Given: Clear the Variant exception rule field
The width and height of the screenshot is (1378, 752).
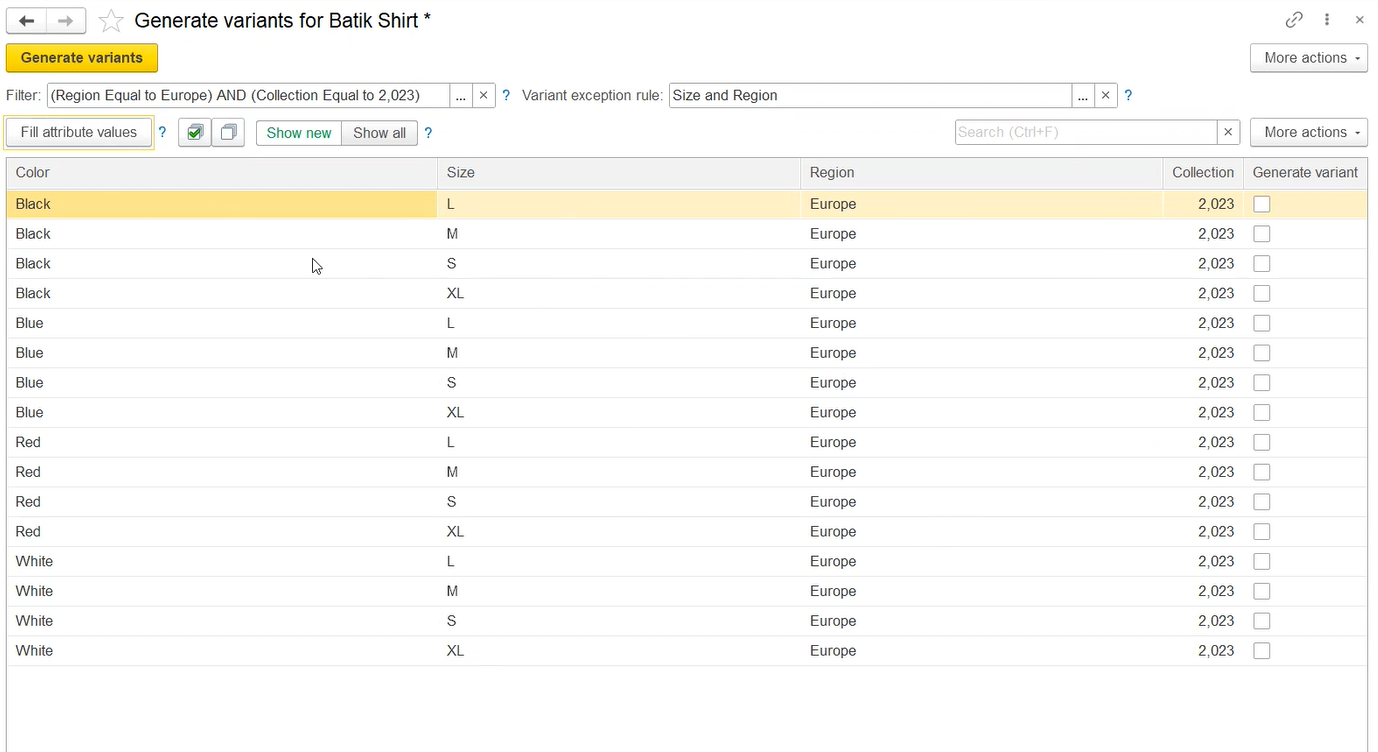Looking at the screenshot, I should click(1105, 95).
